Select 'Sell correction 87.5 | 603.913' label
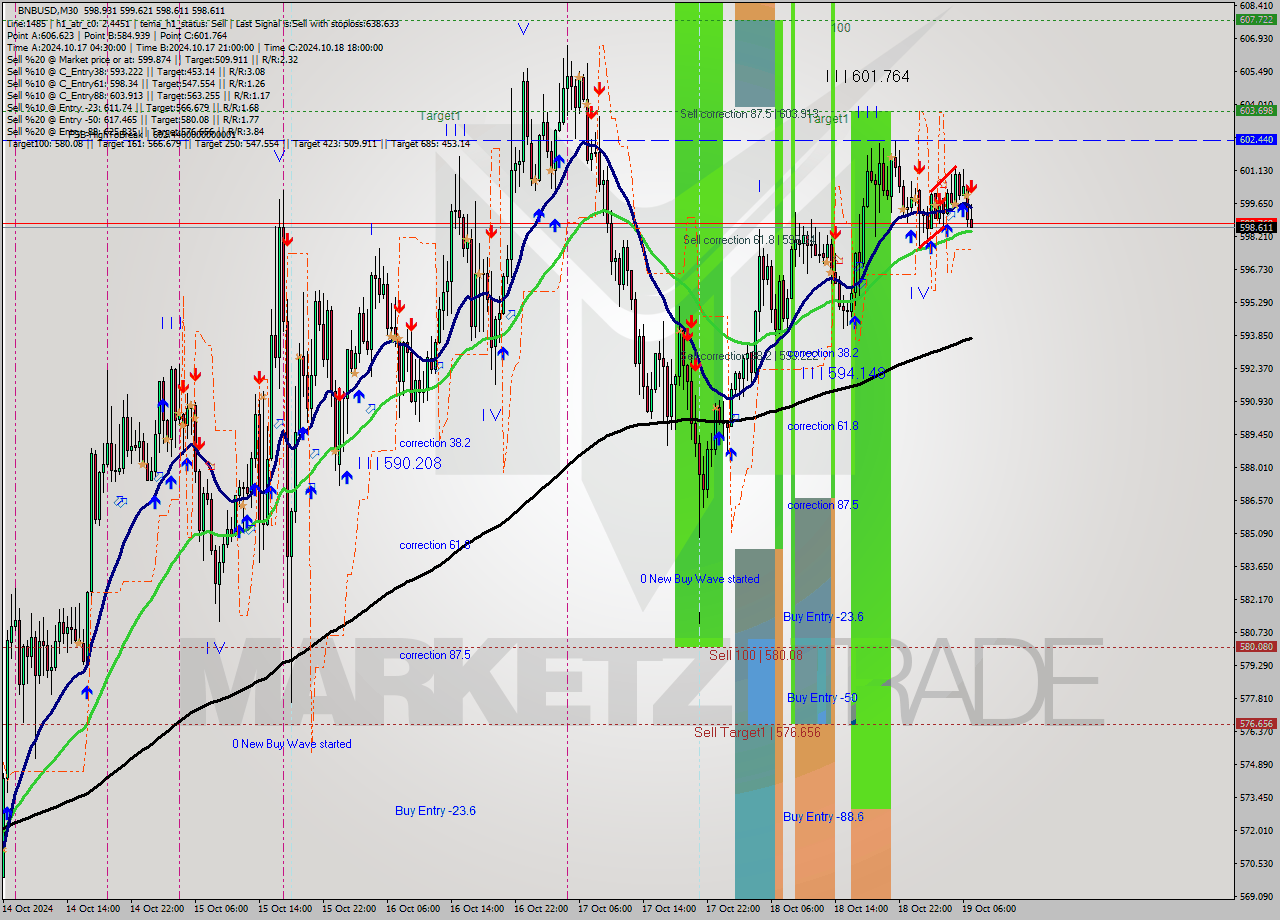Image resolution: width=1280 pixels, height=920 pixels. tap(749, 114)
